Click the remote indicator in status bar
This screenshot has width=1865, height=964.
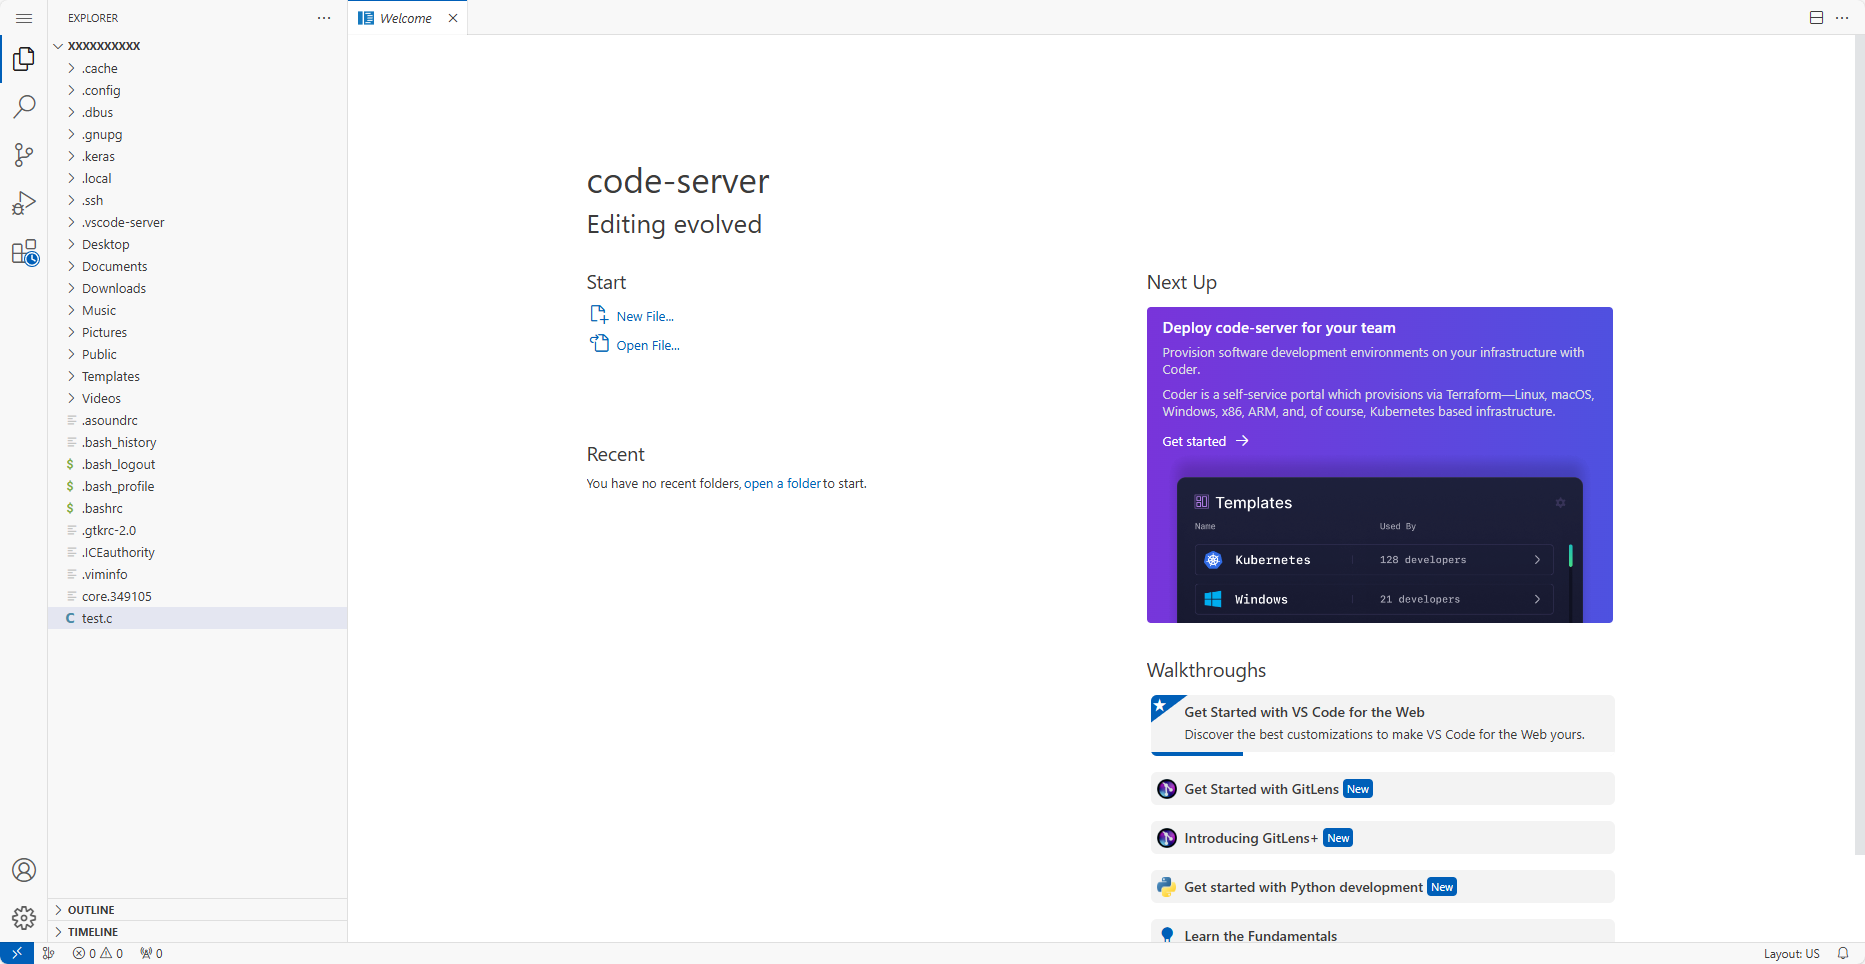17,953
